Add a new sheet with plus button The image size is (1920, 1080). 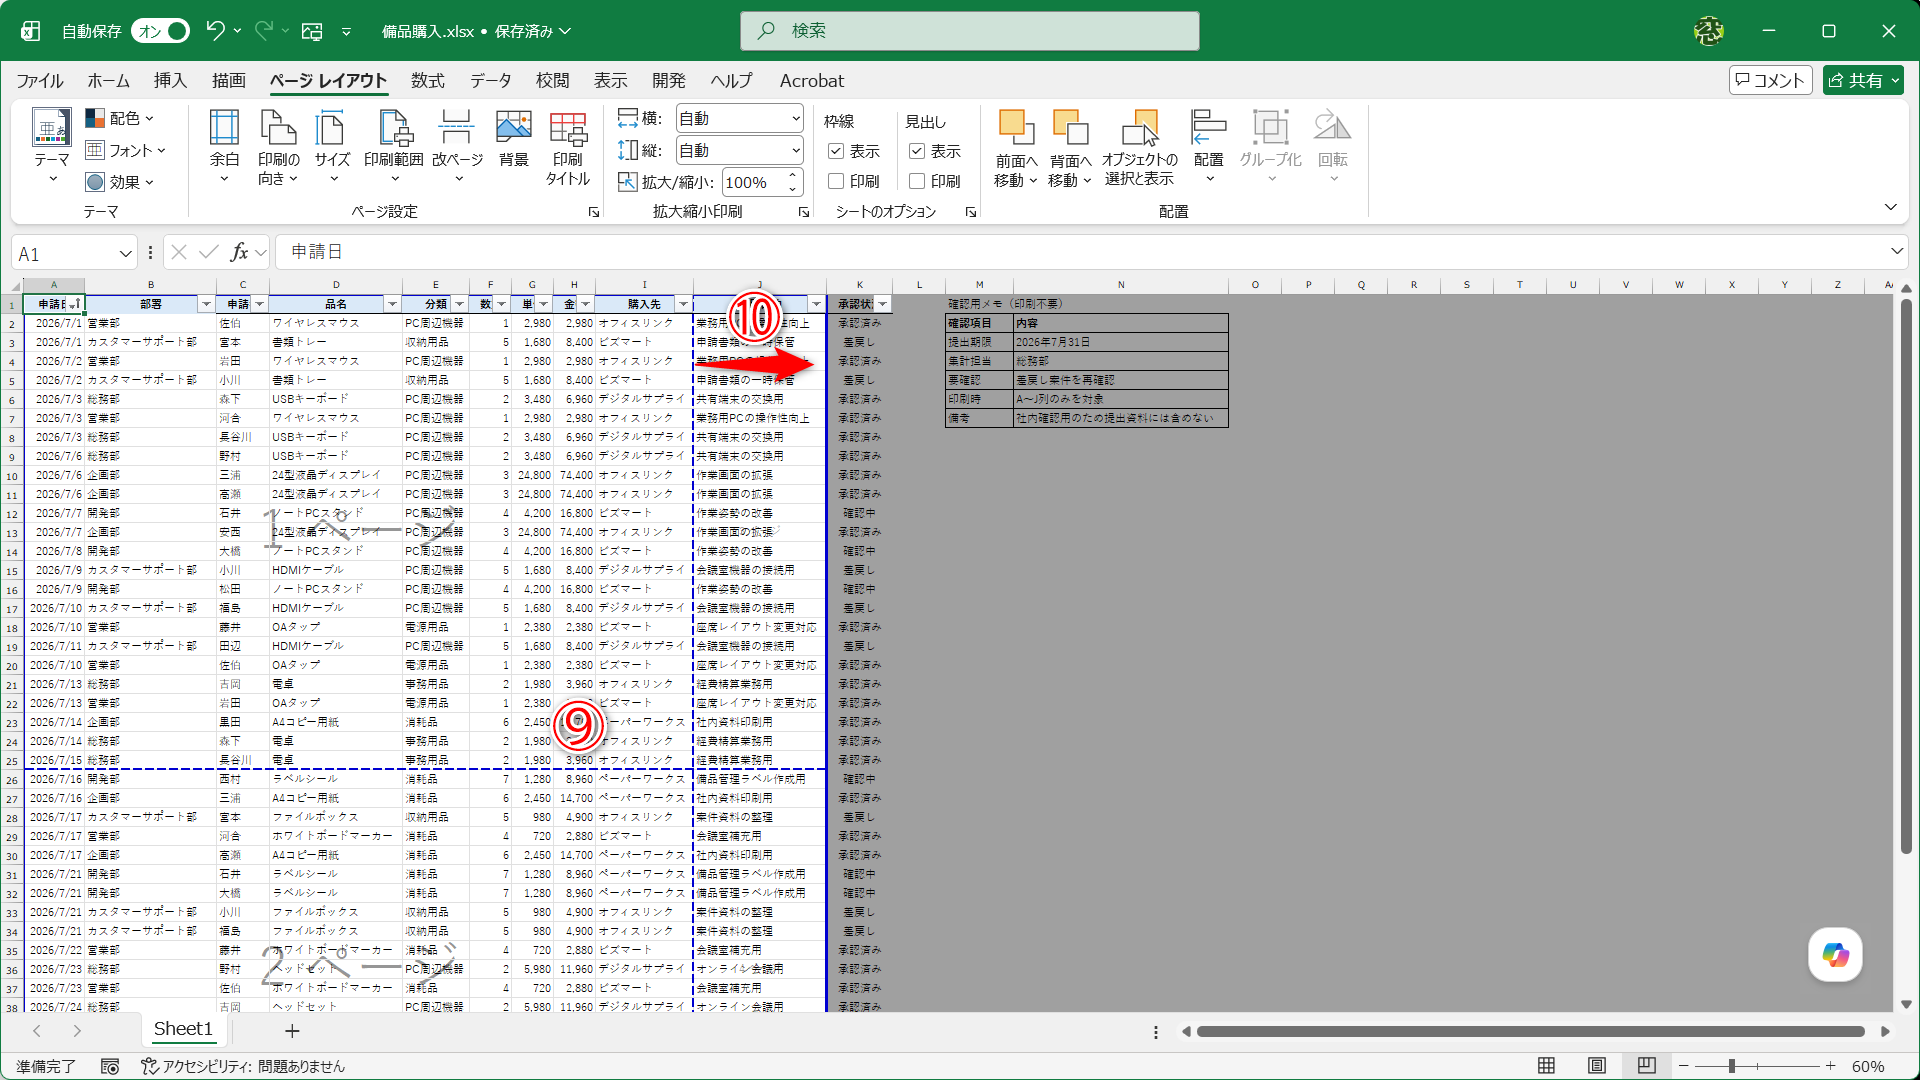(292, 1030)
